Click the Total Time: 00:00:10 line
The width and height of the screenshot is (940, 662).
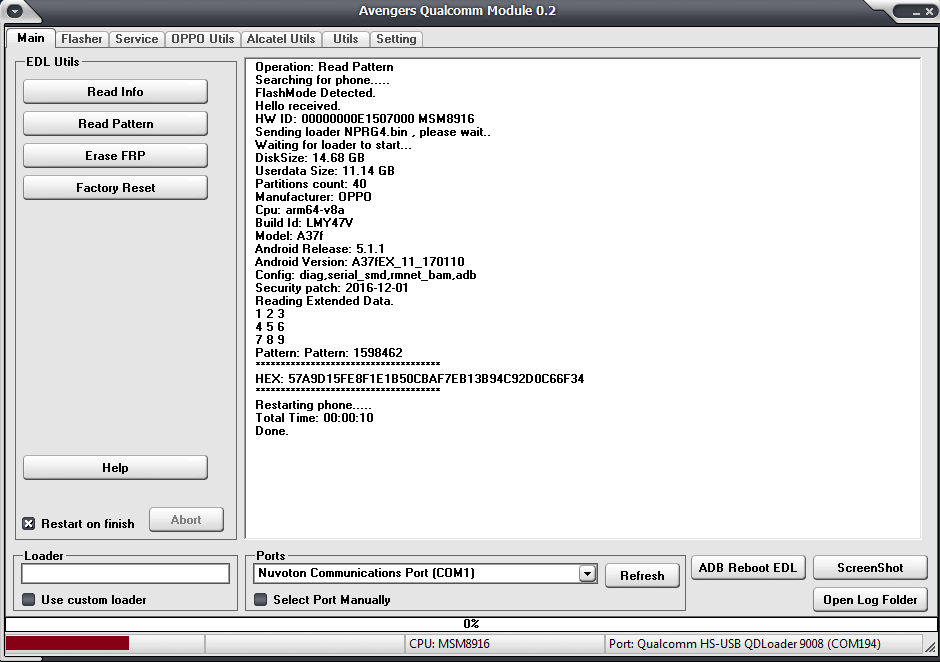pyautogui.click(x=314, y=418)
